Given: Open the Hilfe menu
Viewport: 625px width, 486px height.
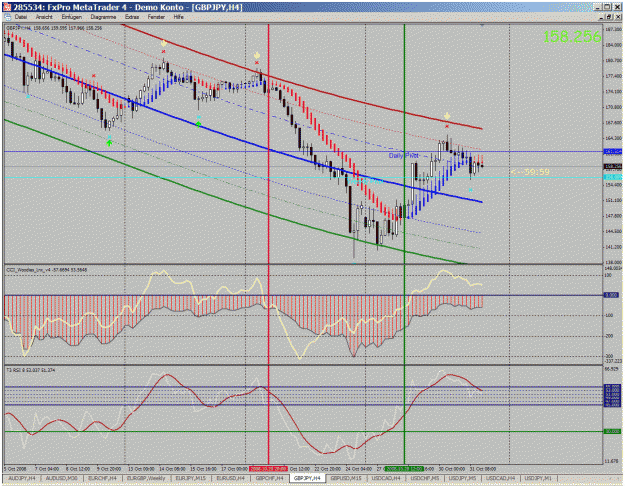Looking at the screenshot, I should click(179, 17).
